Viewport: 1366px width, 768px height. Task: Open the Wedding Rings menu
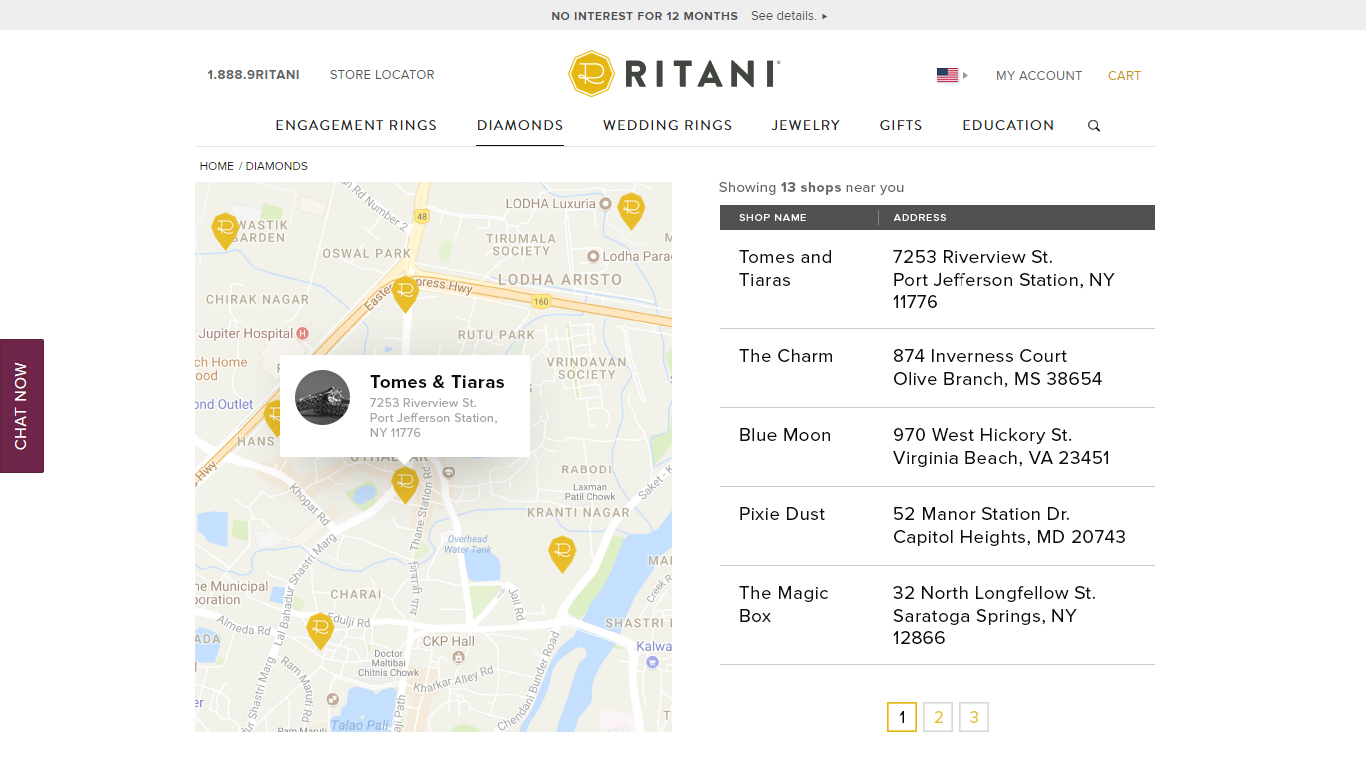(667, 125)
